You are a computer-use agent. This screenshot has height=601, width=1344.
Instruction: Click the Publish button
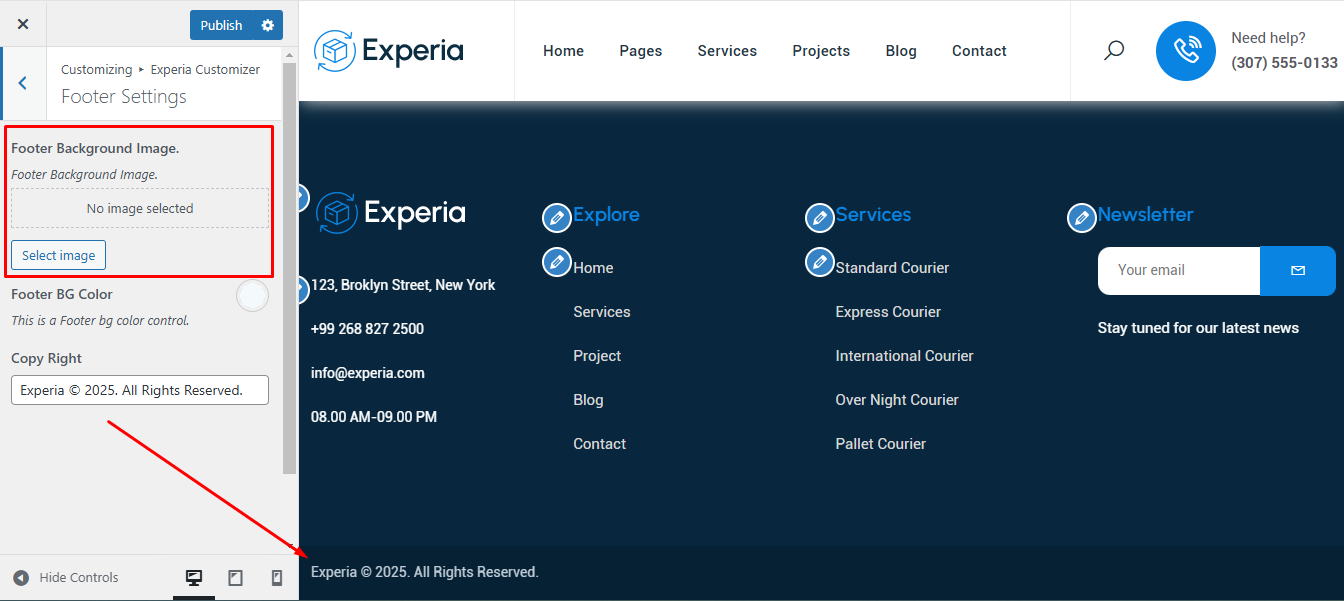coord(221,25)
